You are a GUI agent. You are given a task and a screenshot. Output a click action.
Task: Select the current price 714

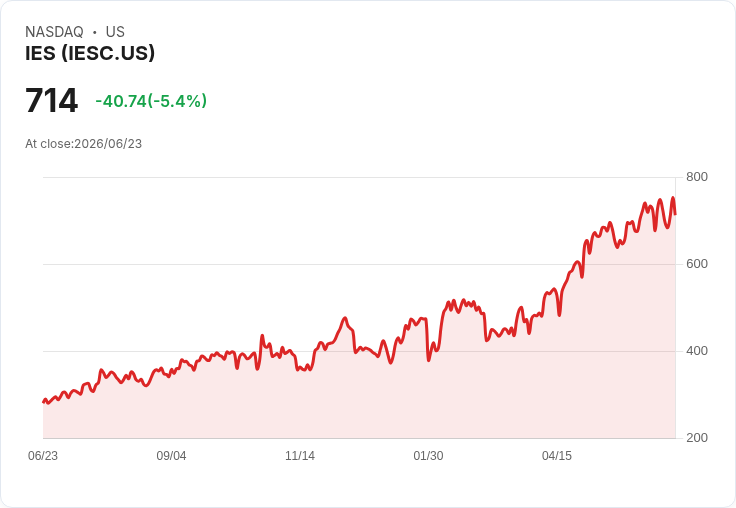point(52,100)
